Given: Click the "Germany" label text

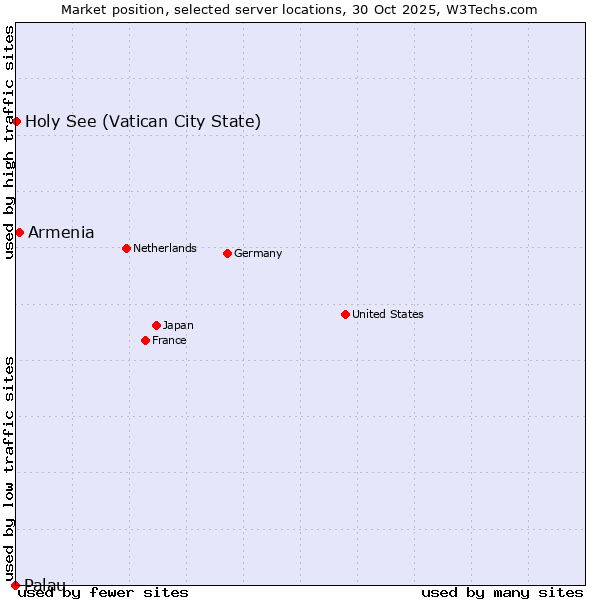Looking at the screenshot, I should 258,253.
